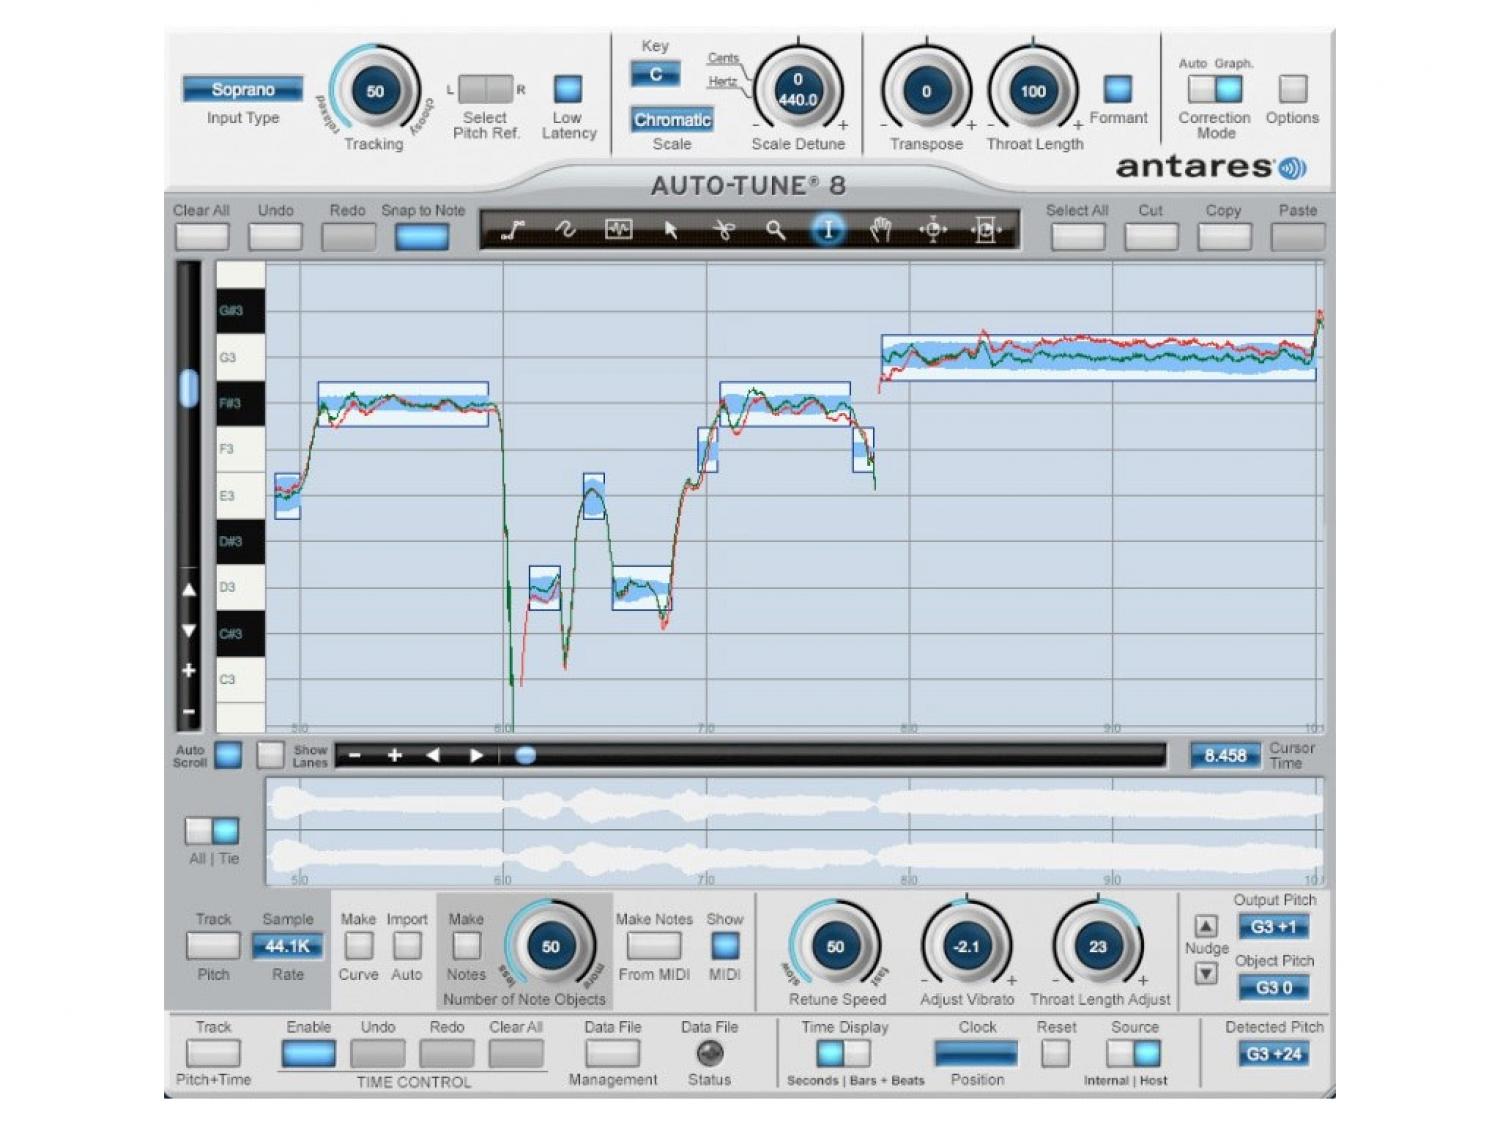The height and width of the screenshot is (1125, 1500).
Task: Select the Curve drawing tool
Action: click(x=565, y=231)
